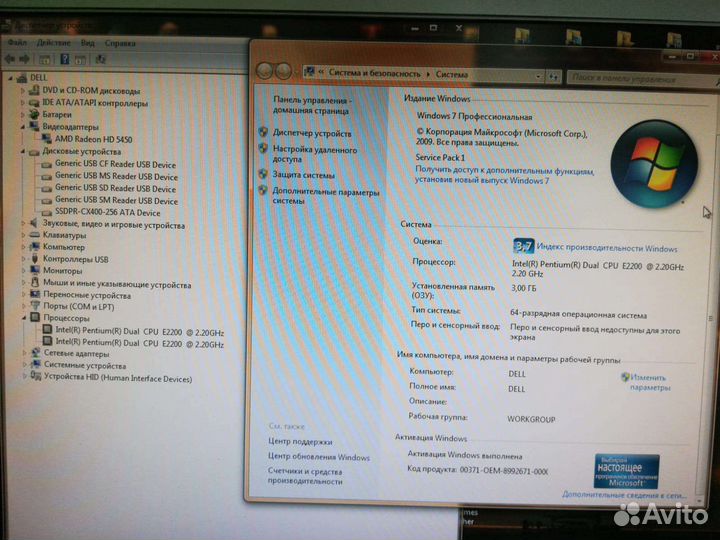Click the AMD Radeon HD 5450 device icon
The height and width of the screenshot is (540, 720).
[46, 139]
